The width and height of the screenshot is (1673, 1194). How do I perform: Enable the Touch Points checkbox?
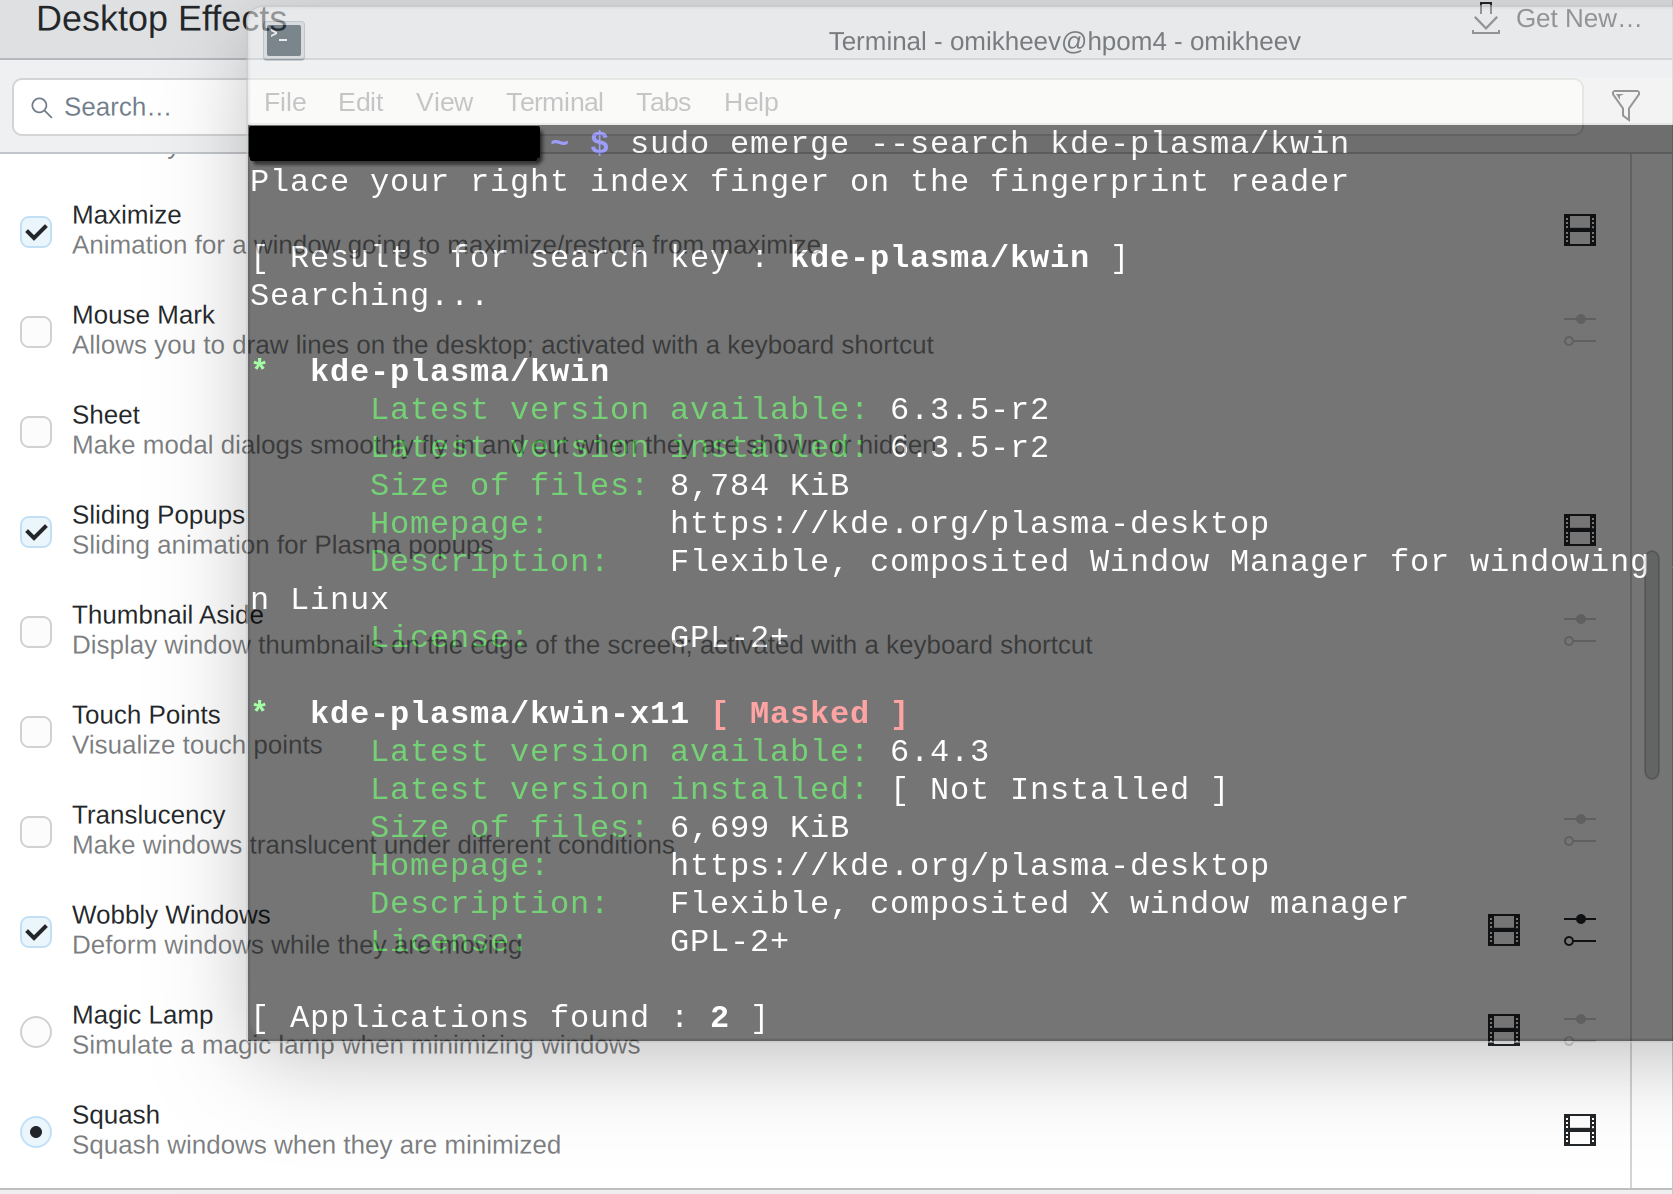pyautogui.click(x=36, y=731)
